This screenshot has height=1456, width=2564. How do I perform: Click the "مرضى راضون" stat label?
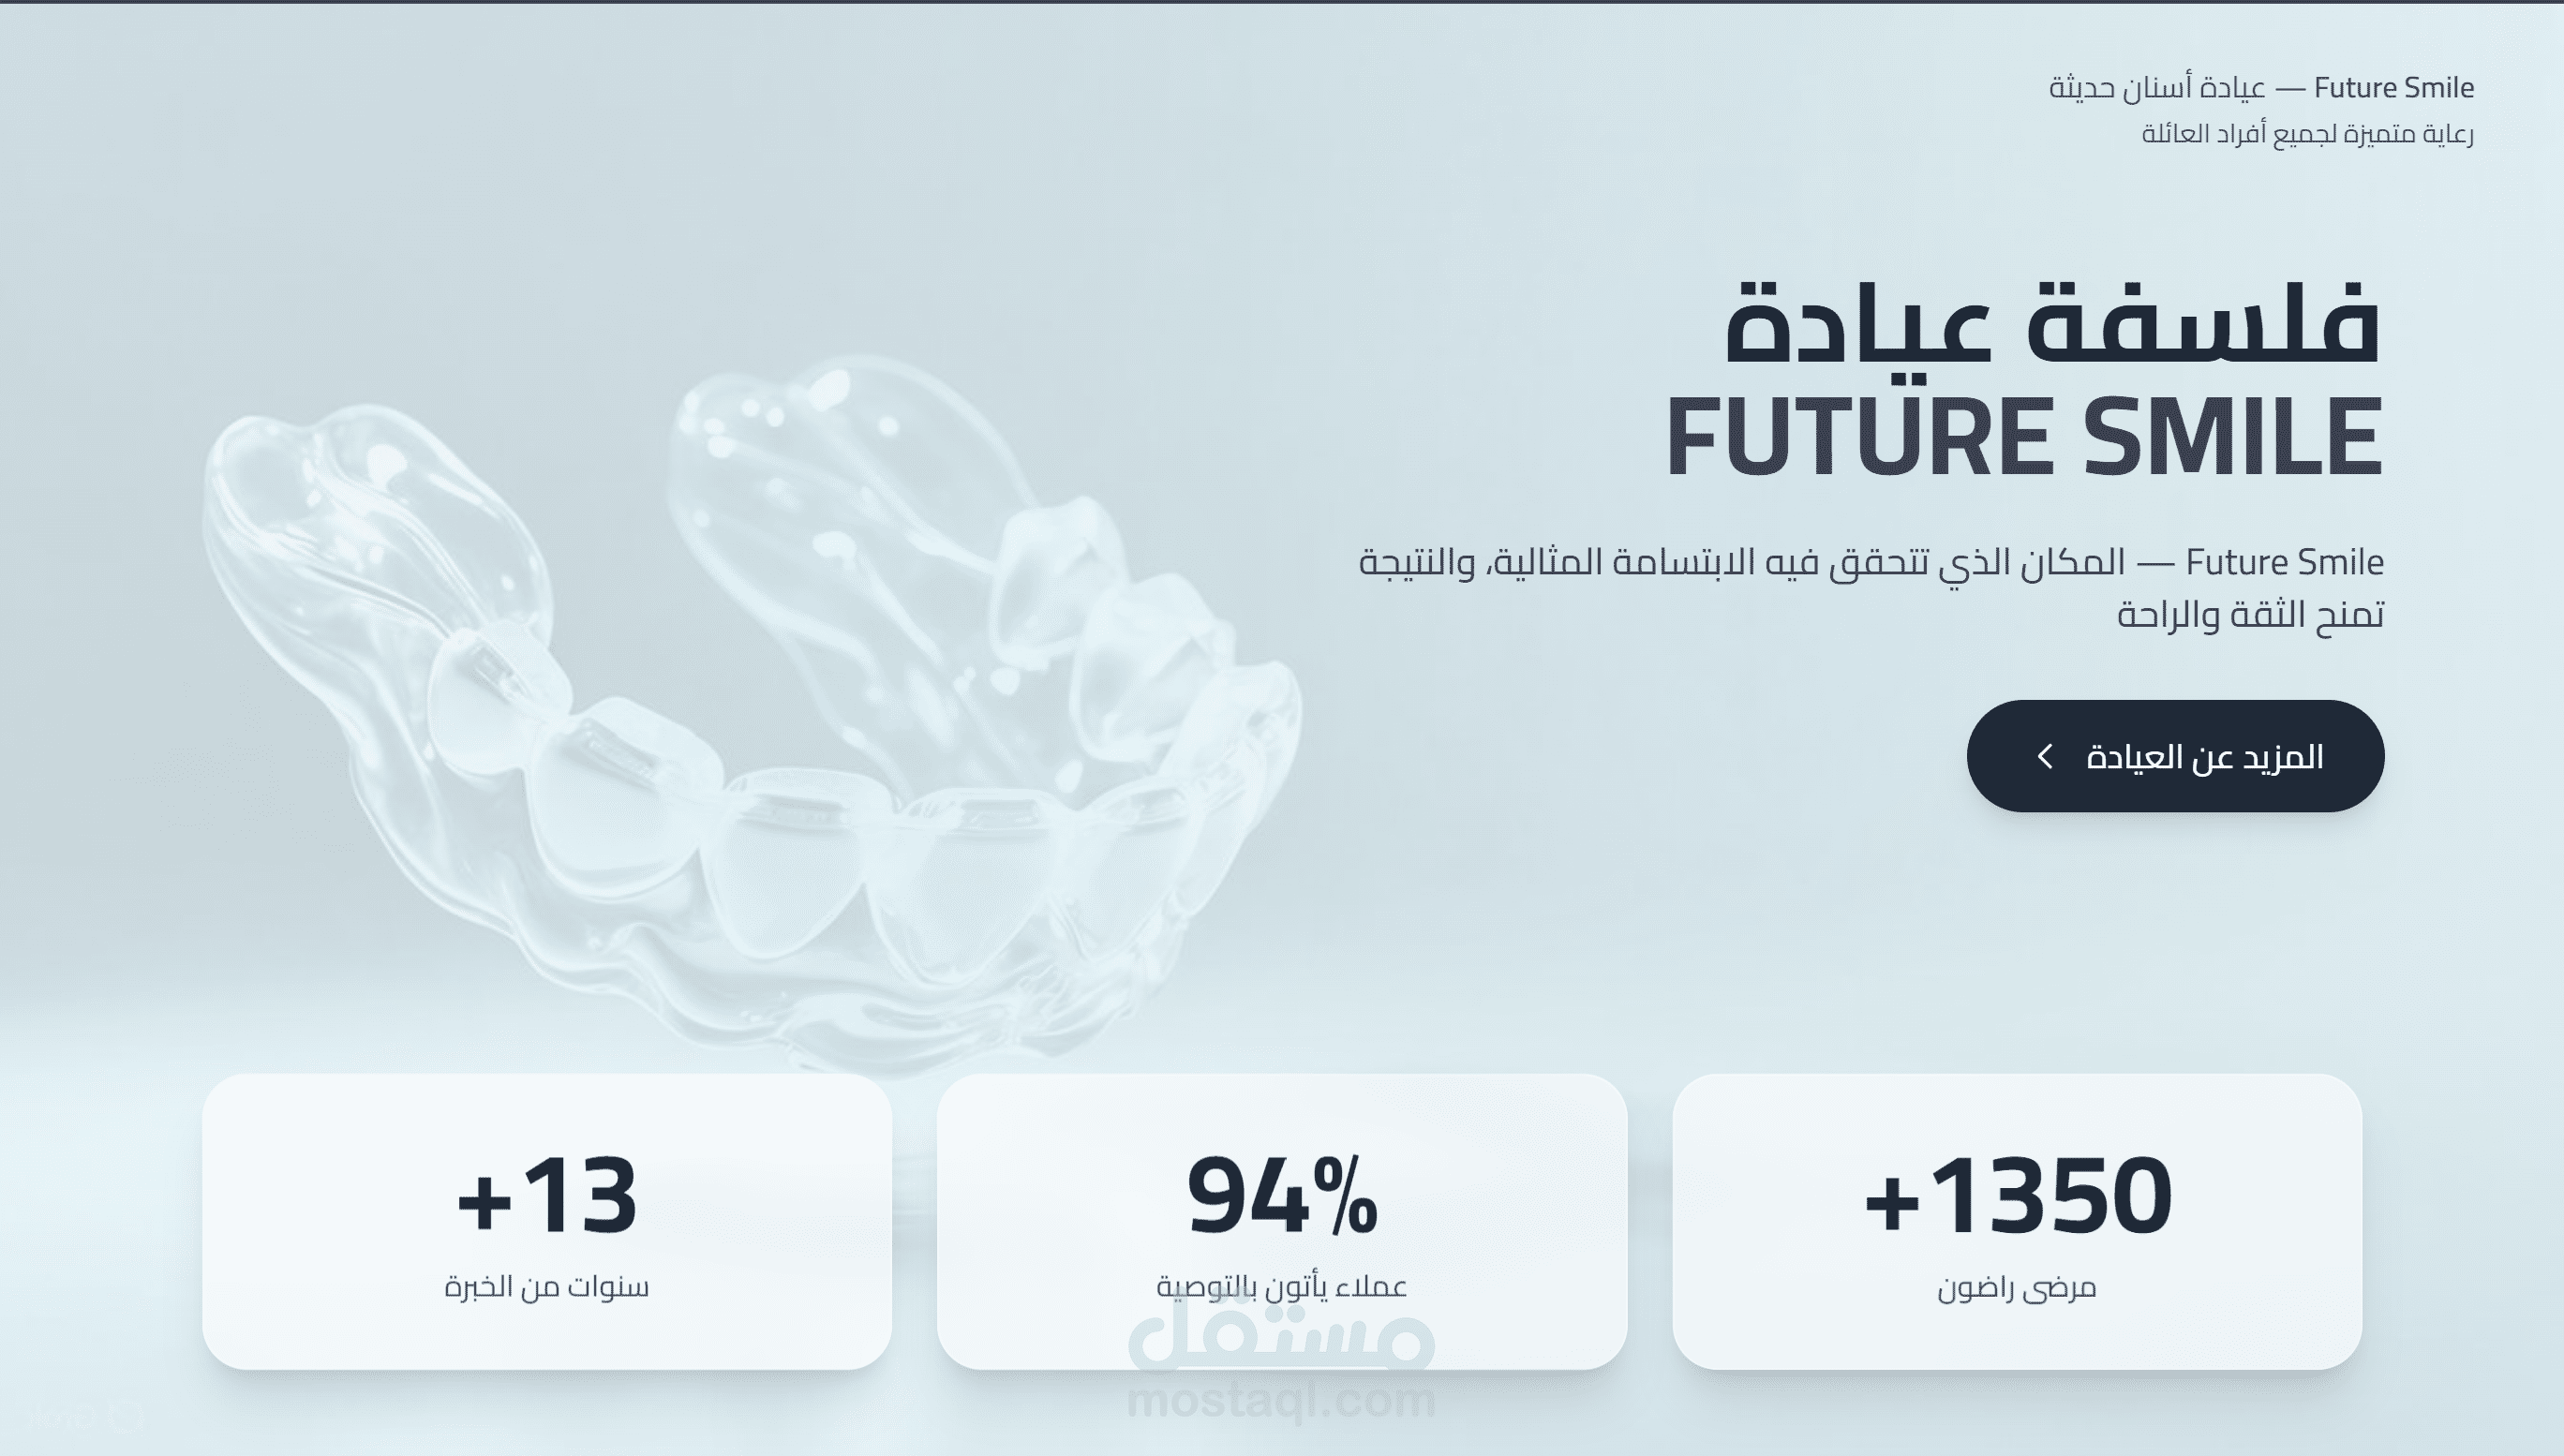point(2016,1287)
